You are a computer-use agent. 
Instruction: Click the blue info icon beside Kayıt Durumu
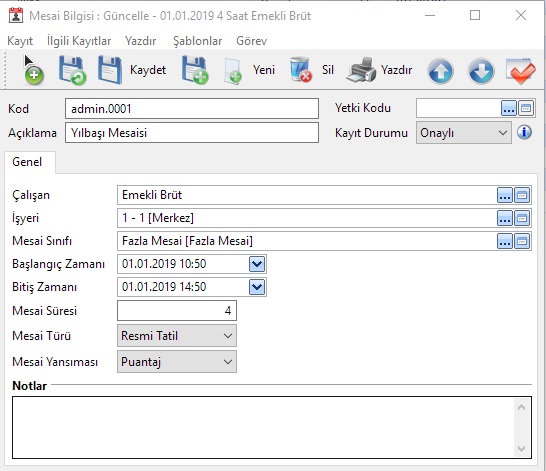[x=524, y=132]
